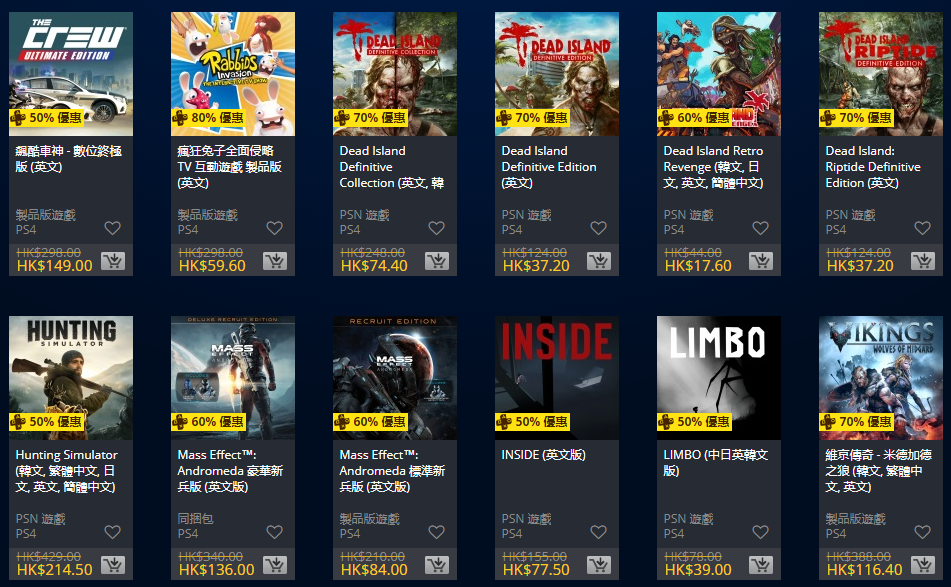Open Dead Island Riptide cover image
Image resolution: width=951 pixels, height=587 pixels.
[x=881, y=73]
